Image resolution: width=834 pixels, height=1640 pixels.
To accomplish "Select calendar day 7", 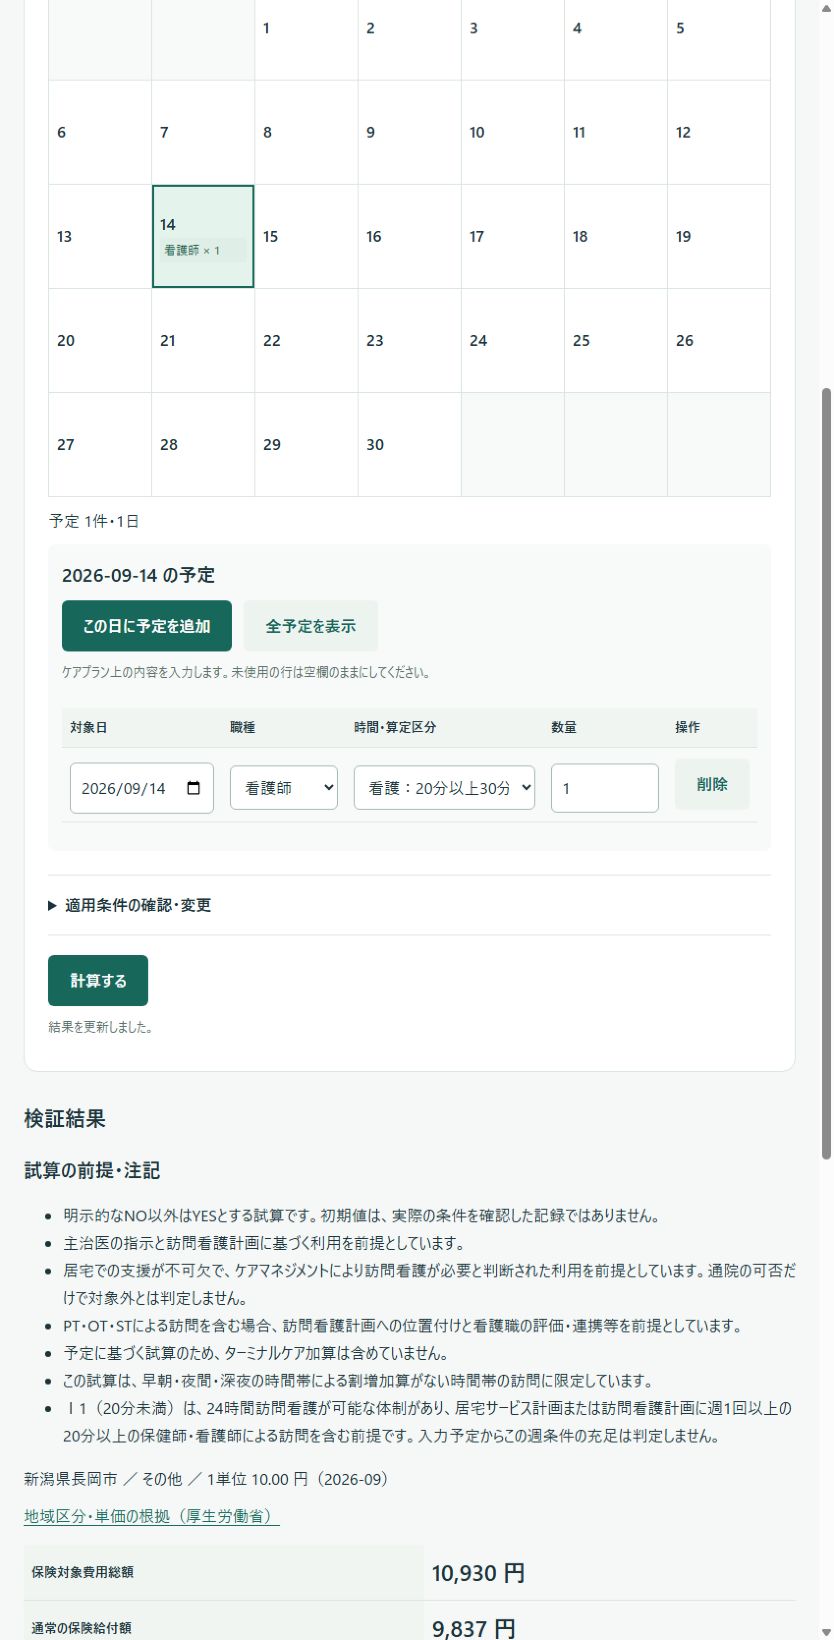I will (203, 132).
